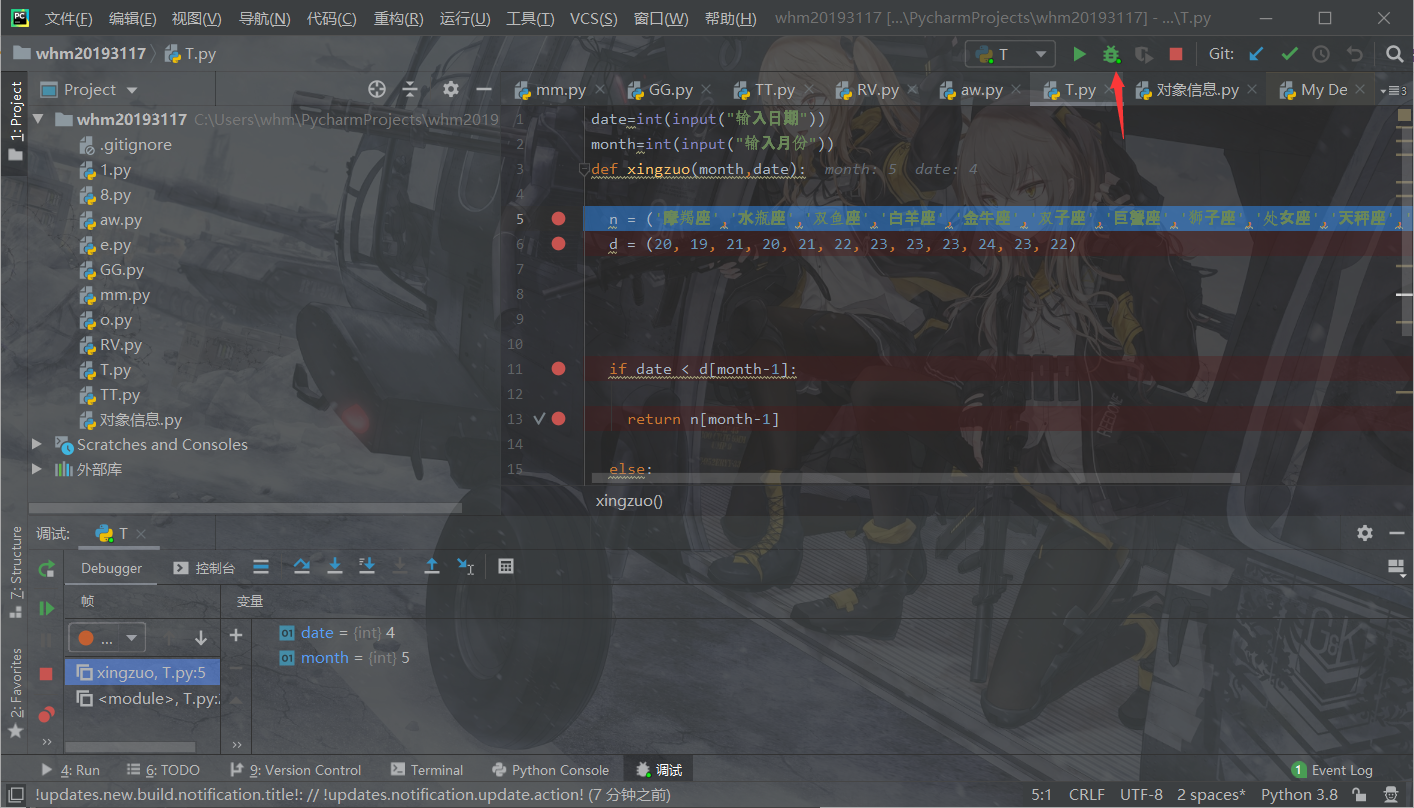Image resolution: width=1414 pixels, height=808 pixels.
Task: Switch to the 控制台 console tab
Action: point(204,568)
